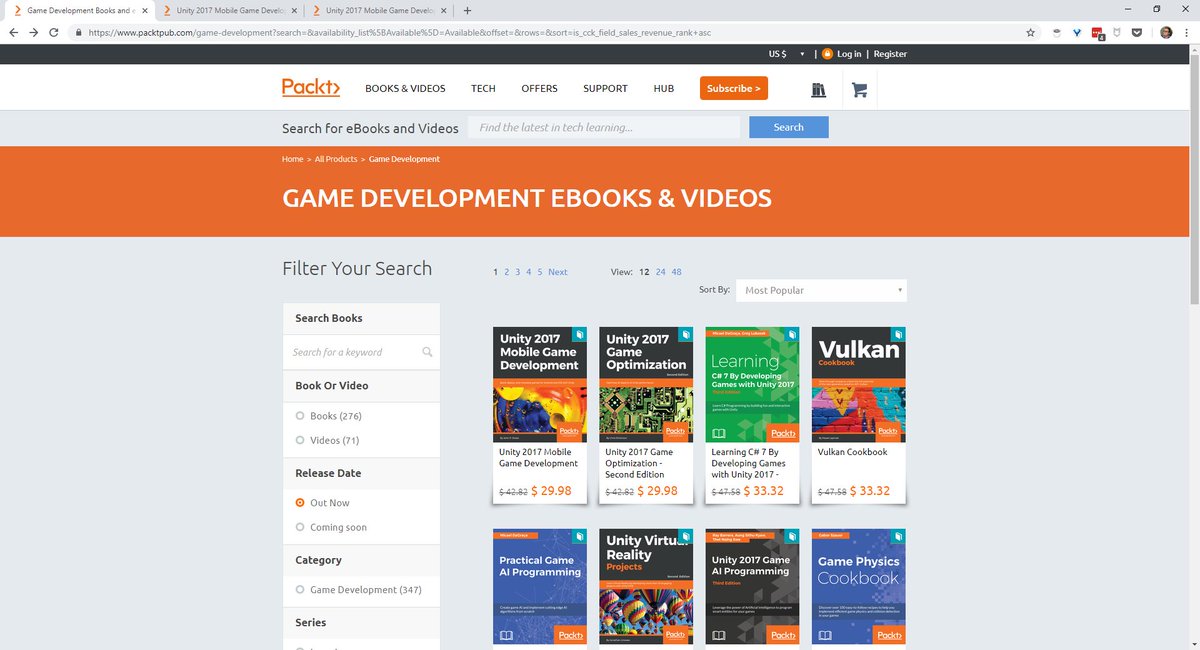Open Unity Virtual Reality Projects cover

pos(646,586)
